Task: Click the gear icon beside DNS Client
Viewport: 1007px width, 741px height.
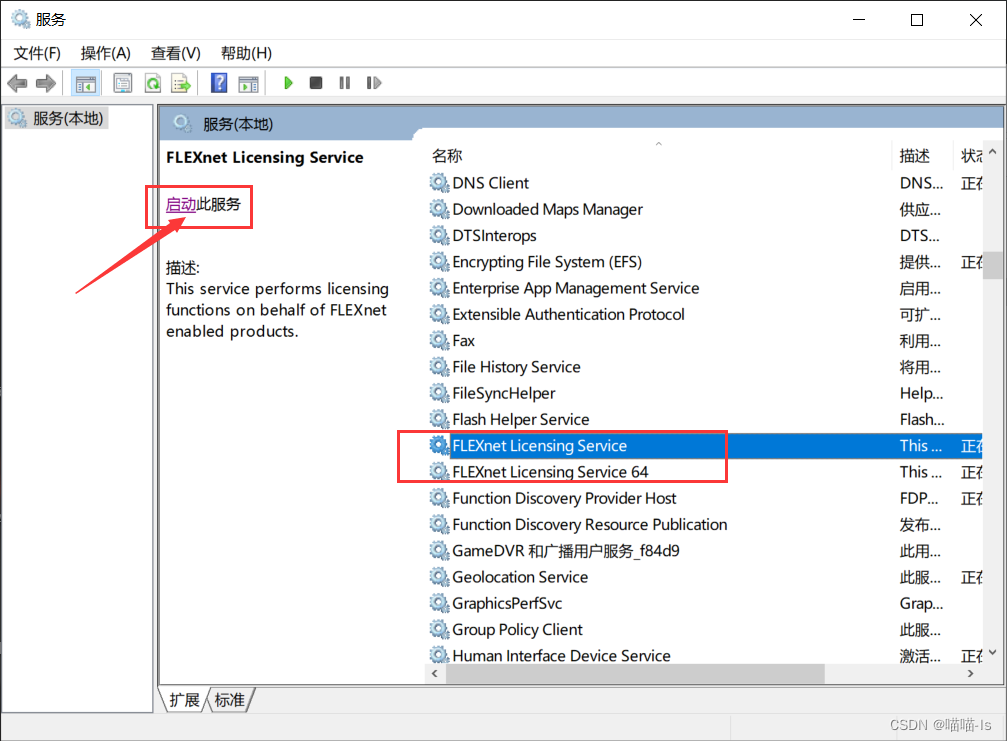Action: coord(439,183)
